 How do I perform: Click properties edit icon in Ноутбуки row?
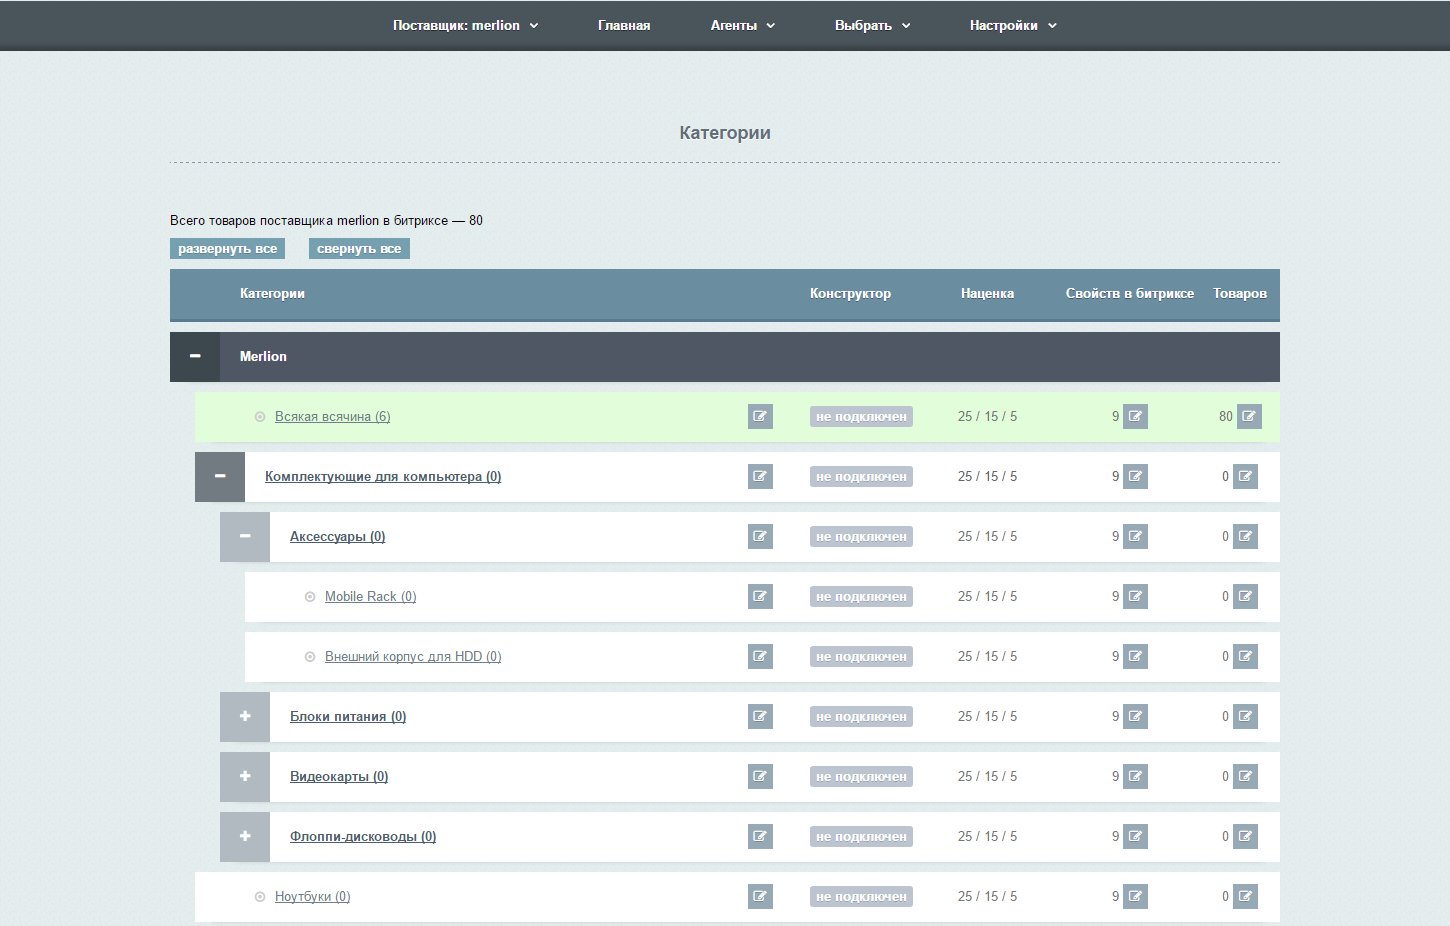click(1135, 896)
